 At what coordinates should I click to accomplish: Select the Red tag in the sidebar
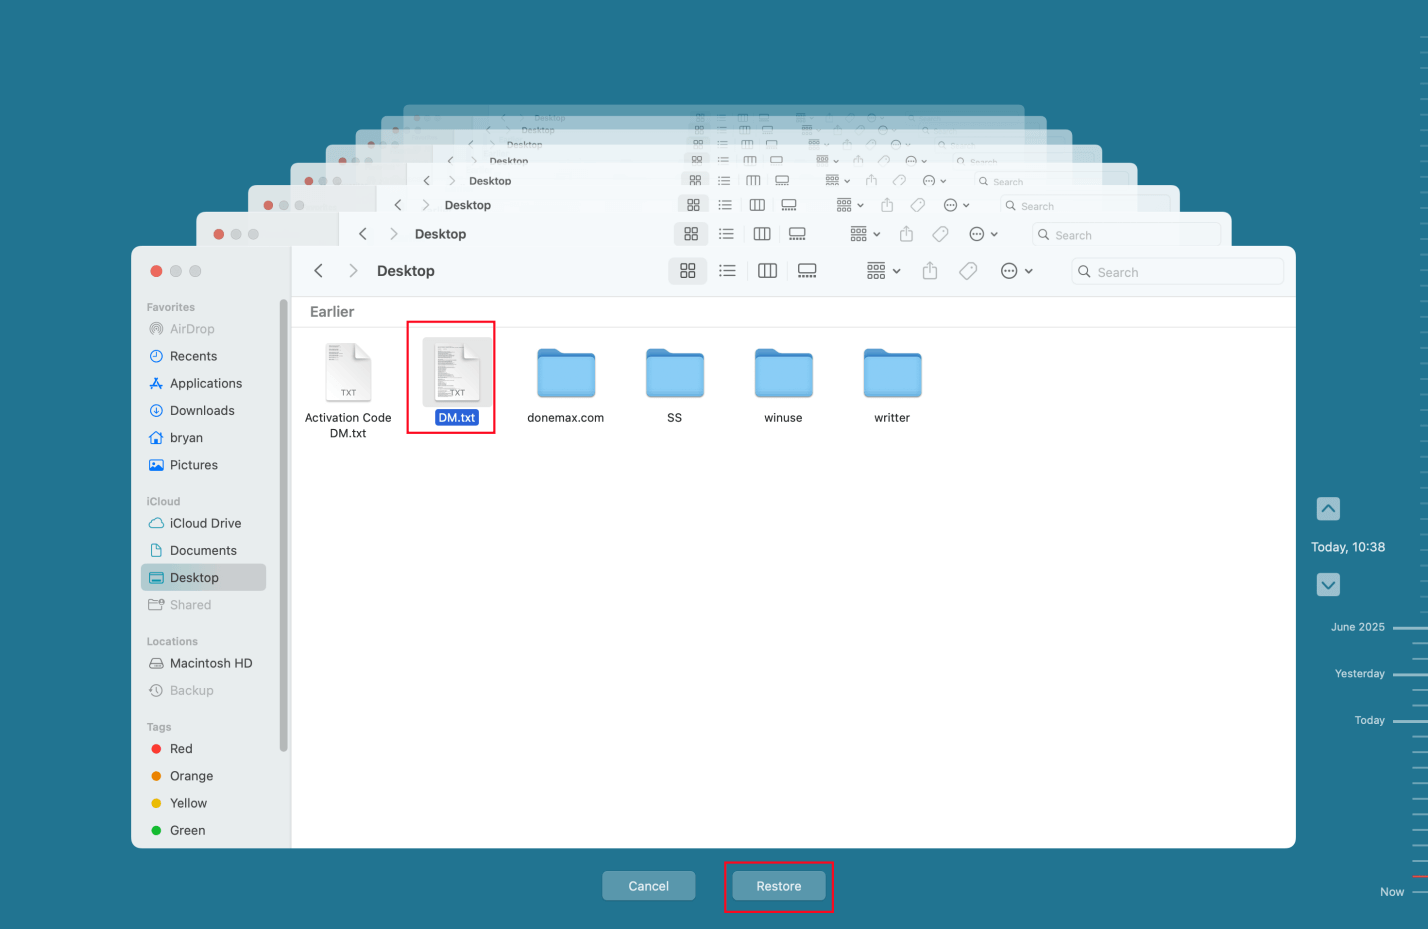pos(181,748)
